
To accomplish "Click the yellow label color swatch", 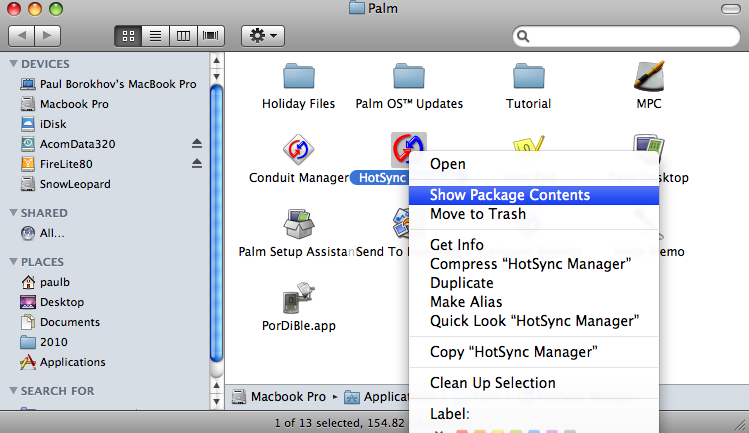I will (x=498, y=432).
